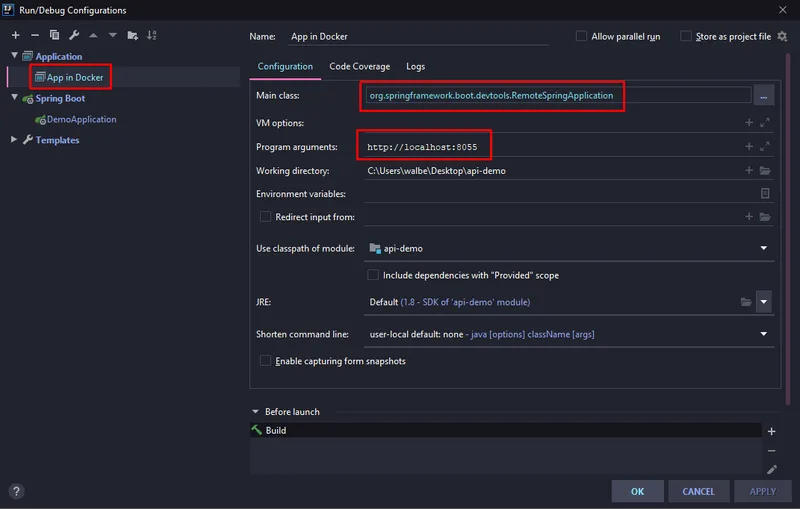Open help with the question mark button
800x509 pixels.
pyautogui.click(x=16, y=491)
